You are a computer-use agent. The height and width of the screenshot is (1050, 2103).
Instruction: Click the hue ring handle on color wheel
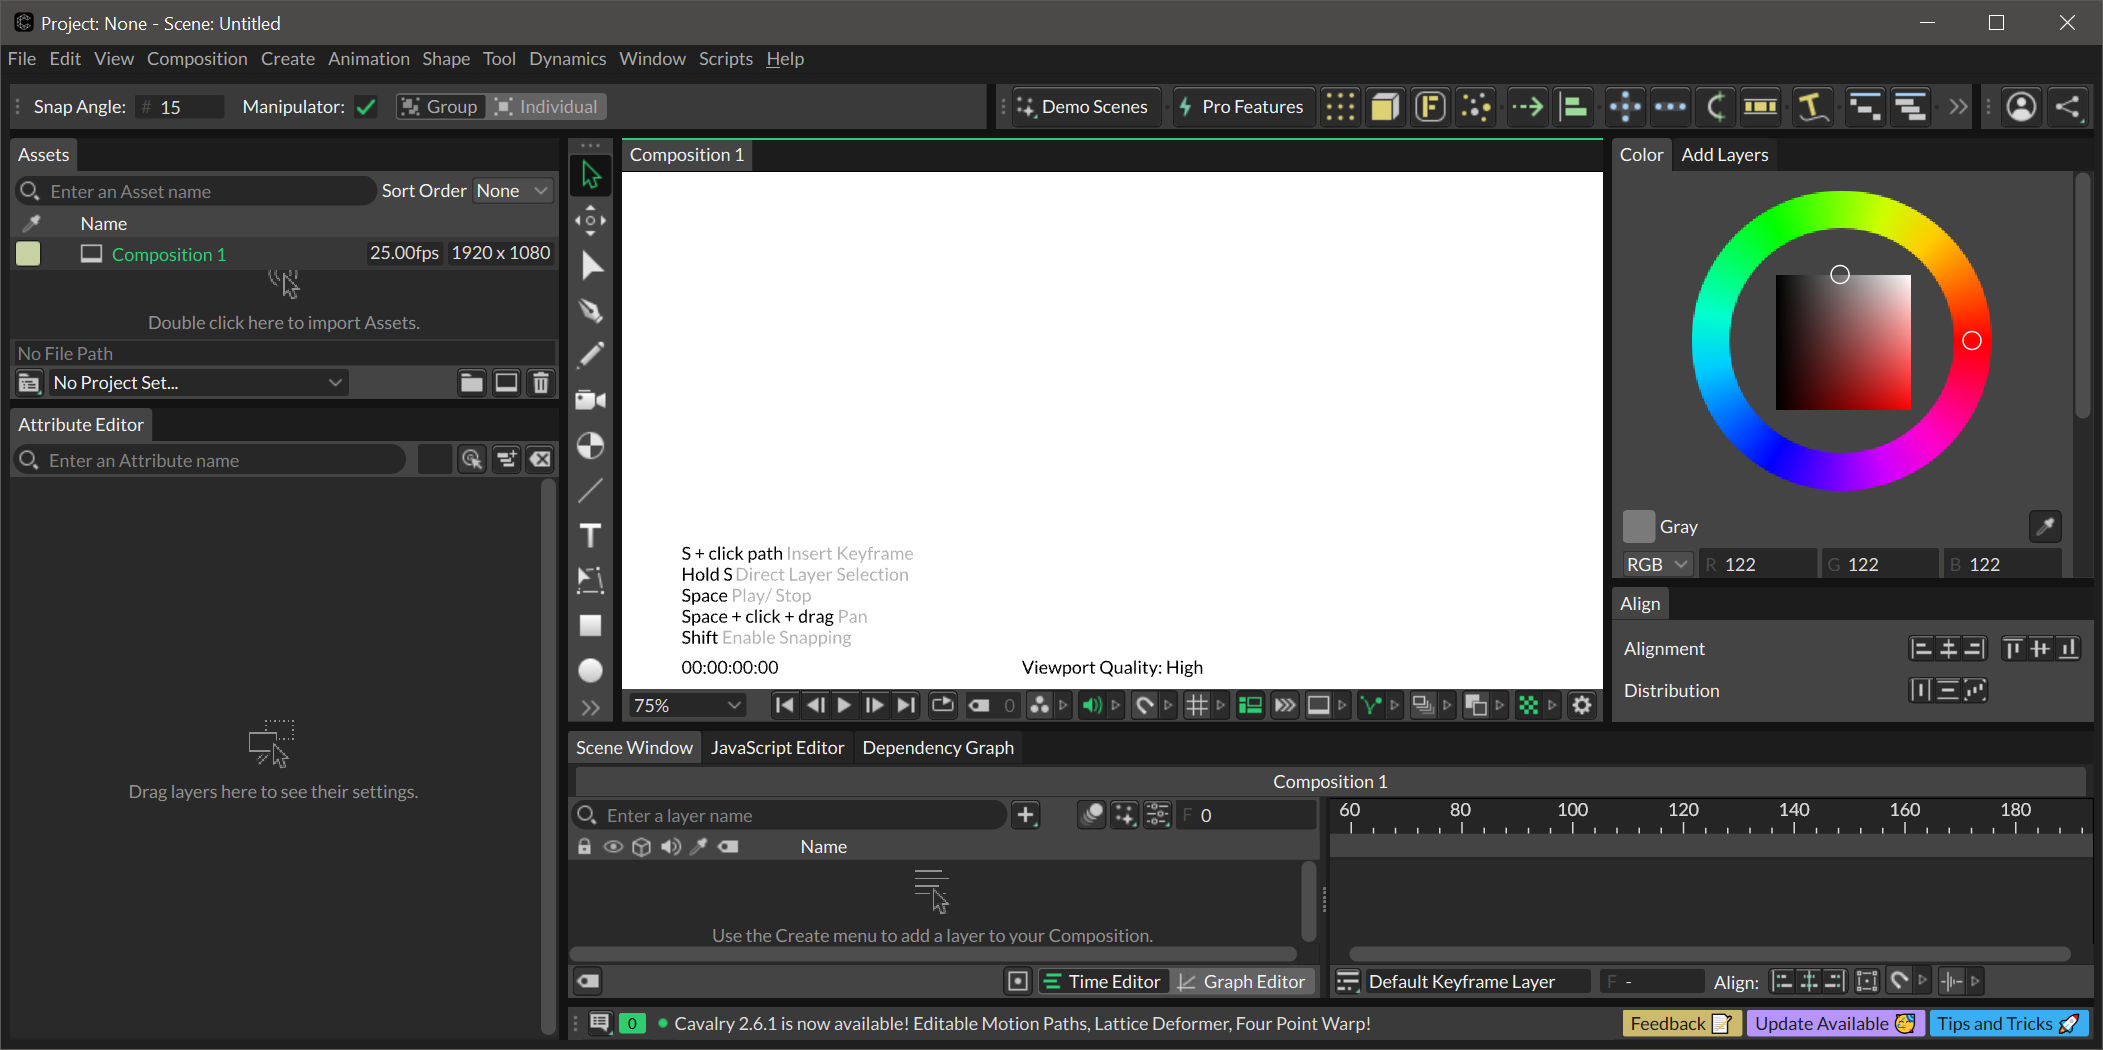coord(1971,341)
